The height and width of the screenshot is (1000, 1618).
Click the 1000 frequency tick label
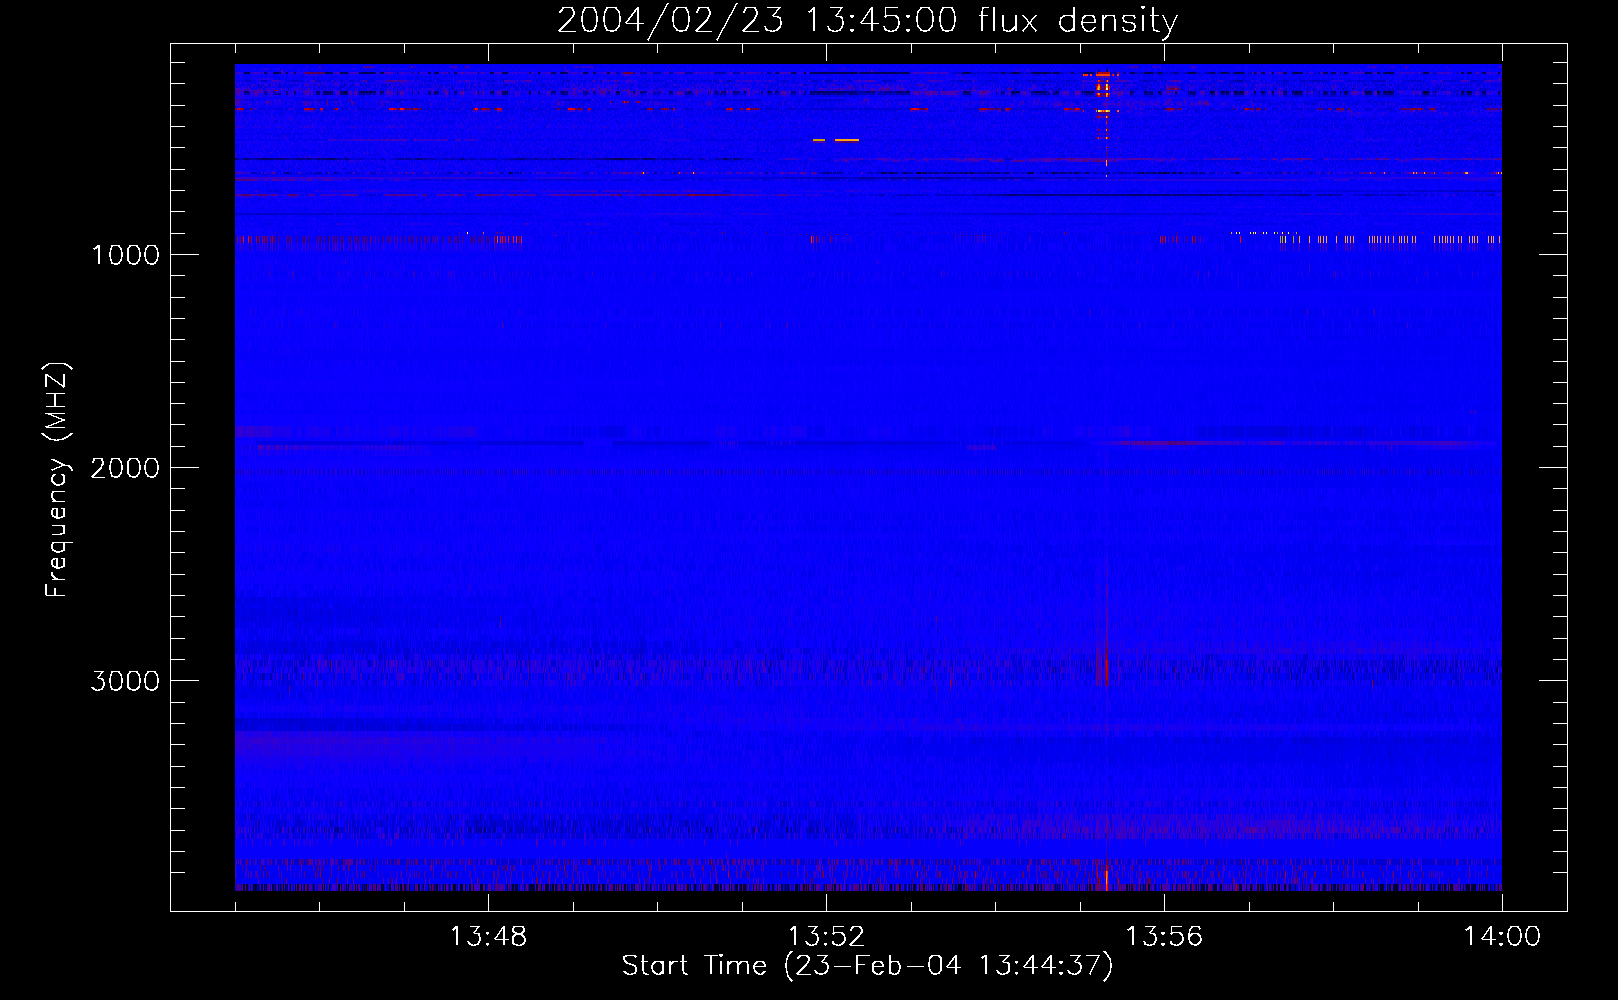pyautogui.click(x=125, y=255)
